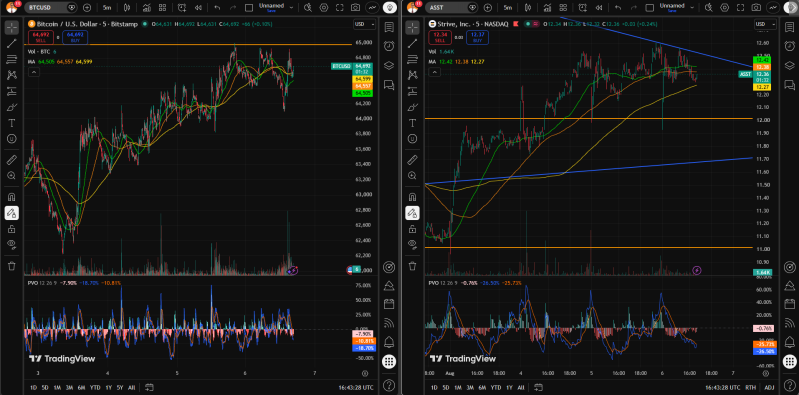
Task: Toggle RTH session in ASST bottom bar
Action: (751, 387)
